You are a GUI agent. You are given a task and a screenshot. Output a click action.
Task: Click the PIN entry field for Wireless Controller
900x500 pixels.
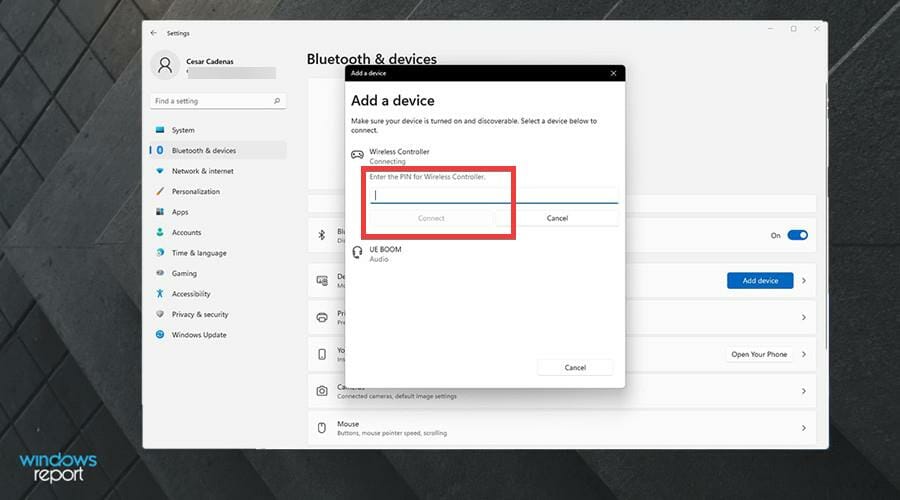(494, 195)
